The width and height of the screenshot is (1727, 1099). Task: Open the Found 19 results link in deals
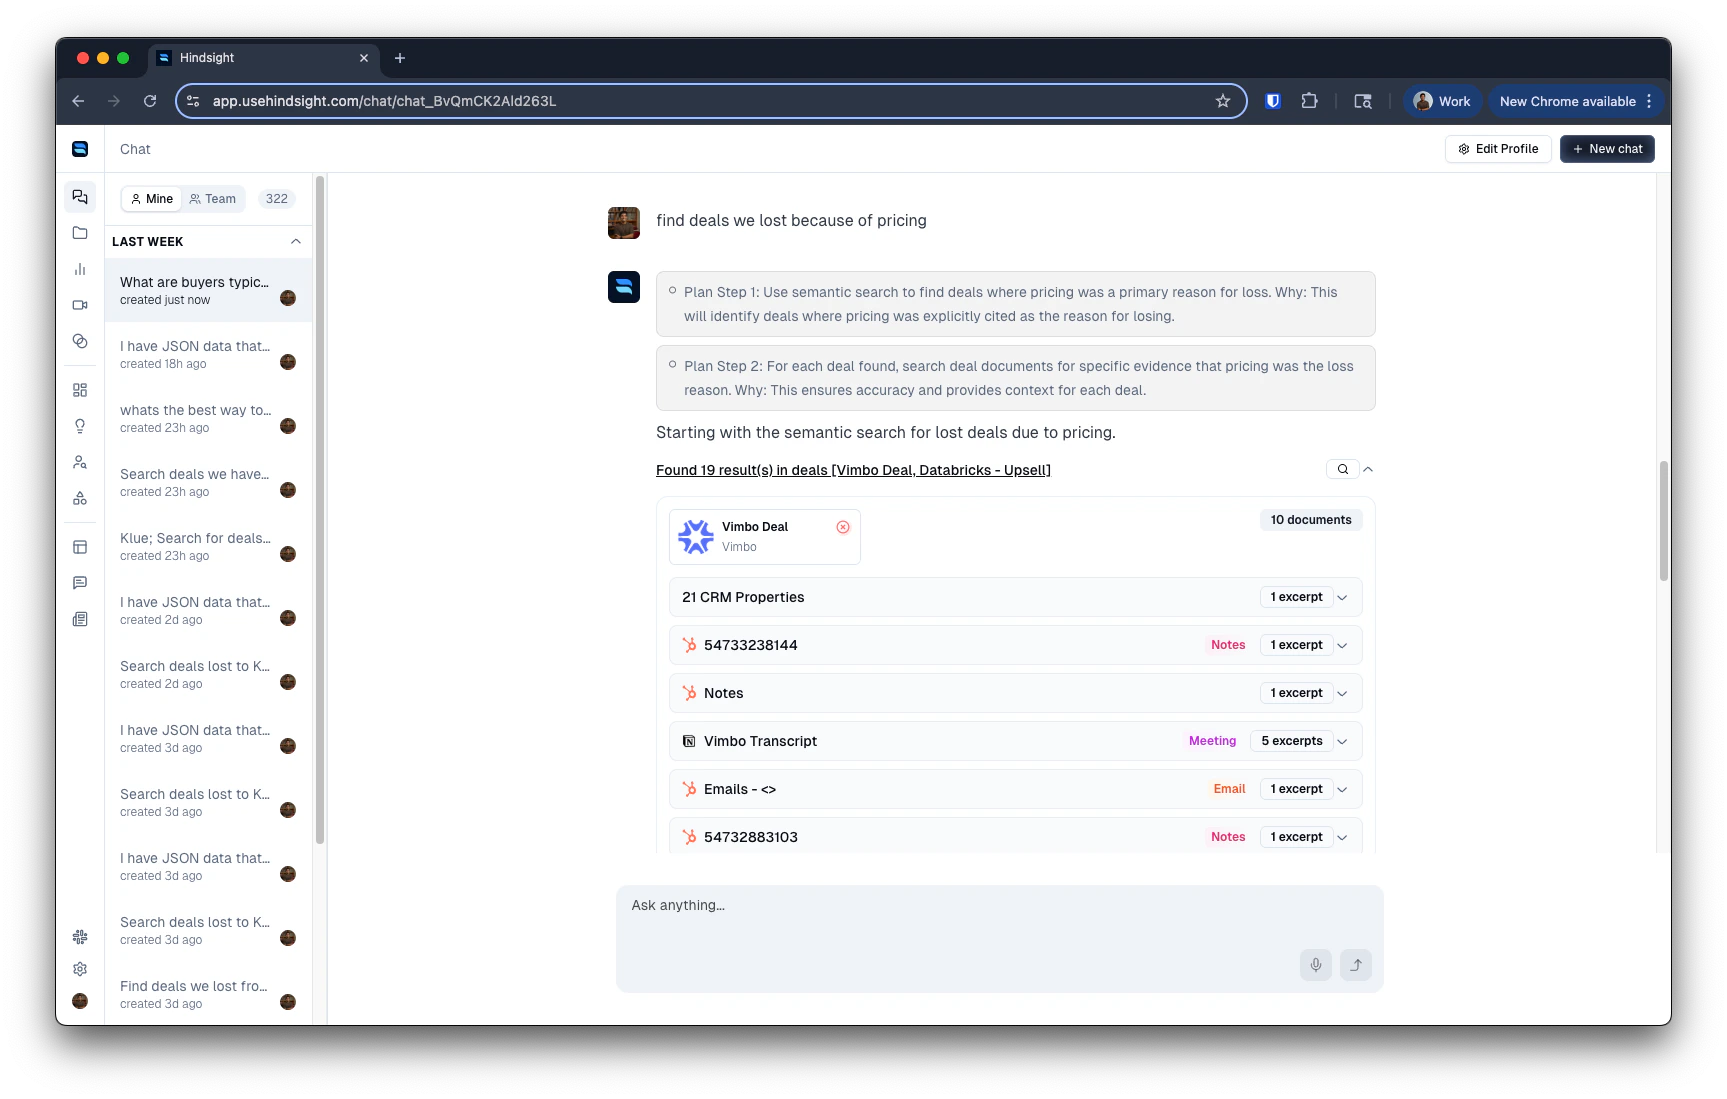pos(852,470)
